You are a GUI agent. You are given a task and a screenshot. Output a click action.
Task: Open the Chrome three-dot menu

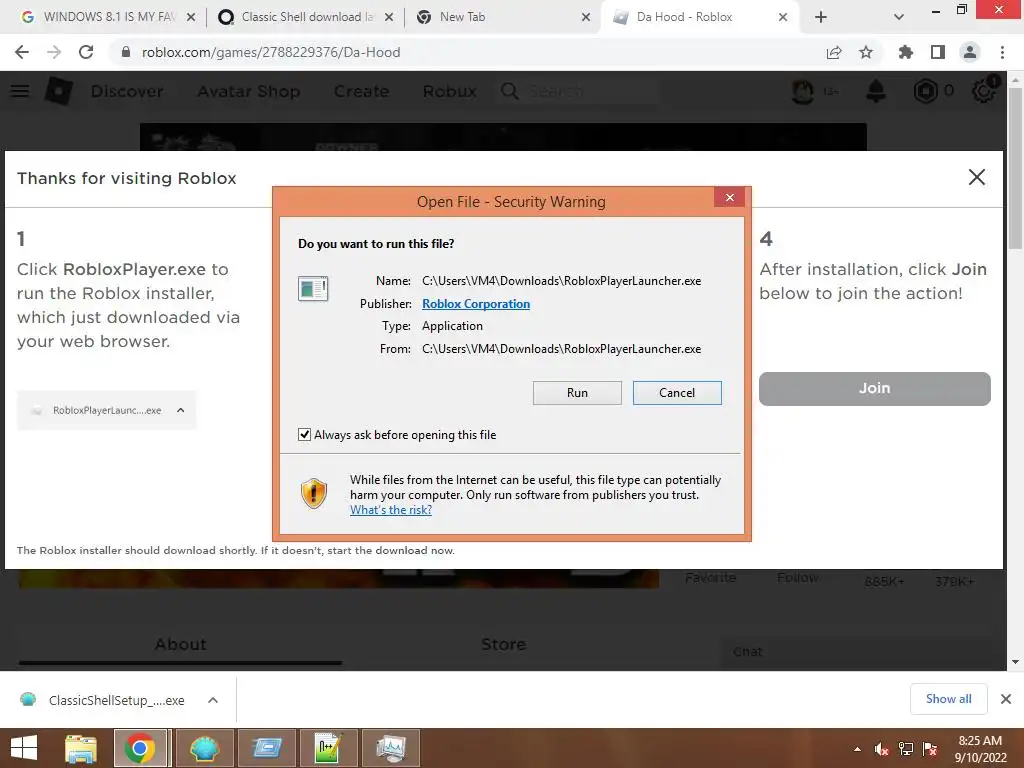coord(1002,52)
